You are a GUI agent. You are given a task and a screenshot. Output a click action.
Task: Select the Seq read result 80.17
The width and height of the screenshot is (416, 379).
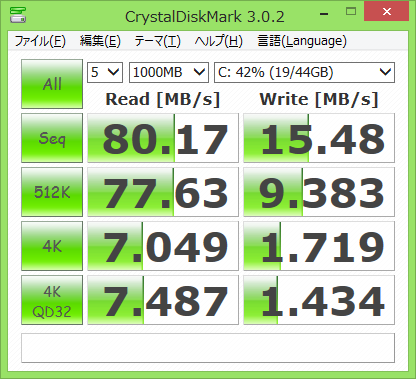163,138
